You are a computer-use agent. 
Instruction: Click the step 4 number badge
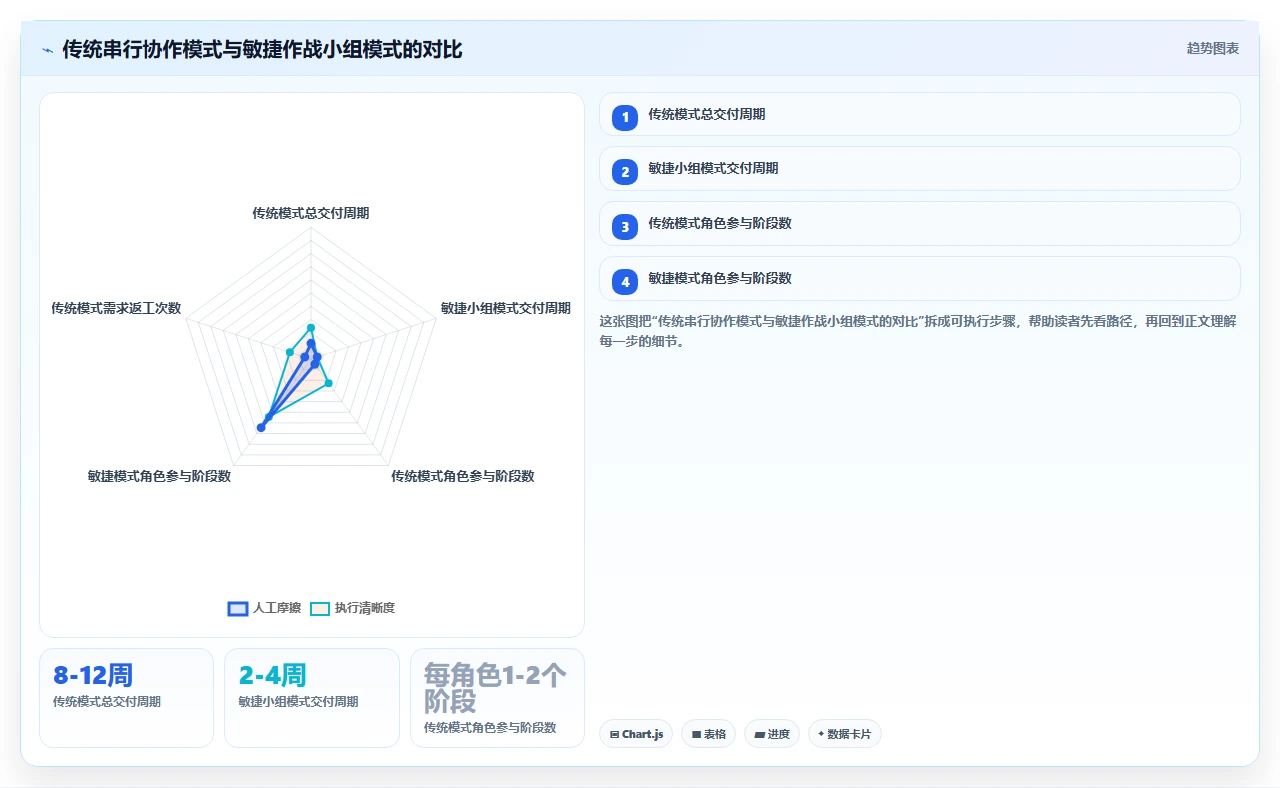pyautogui.click(x=625, y=281)
